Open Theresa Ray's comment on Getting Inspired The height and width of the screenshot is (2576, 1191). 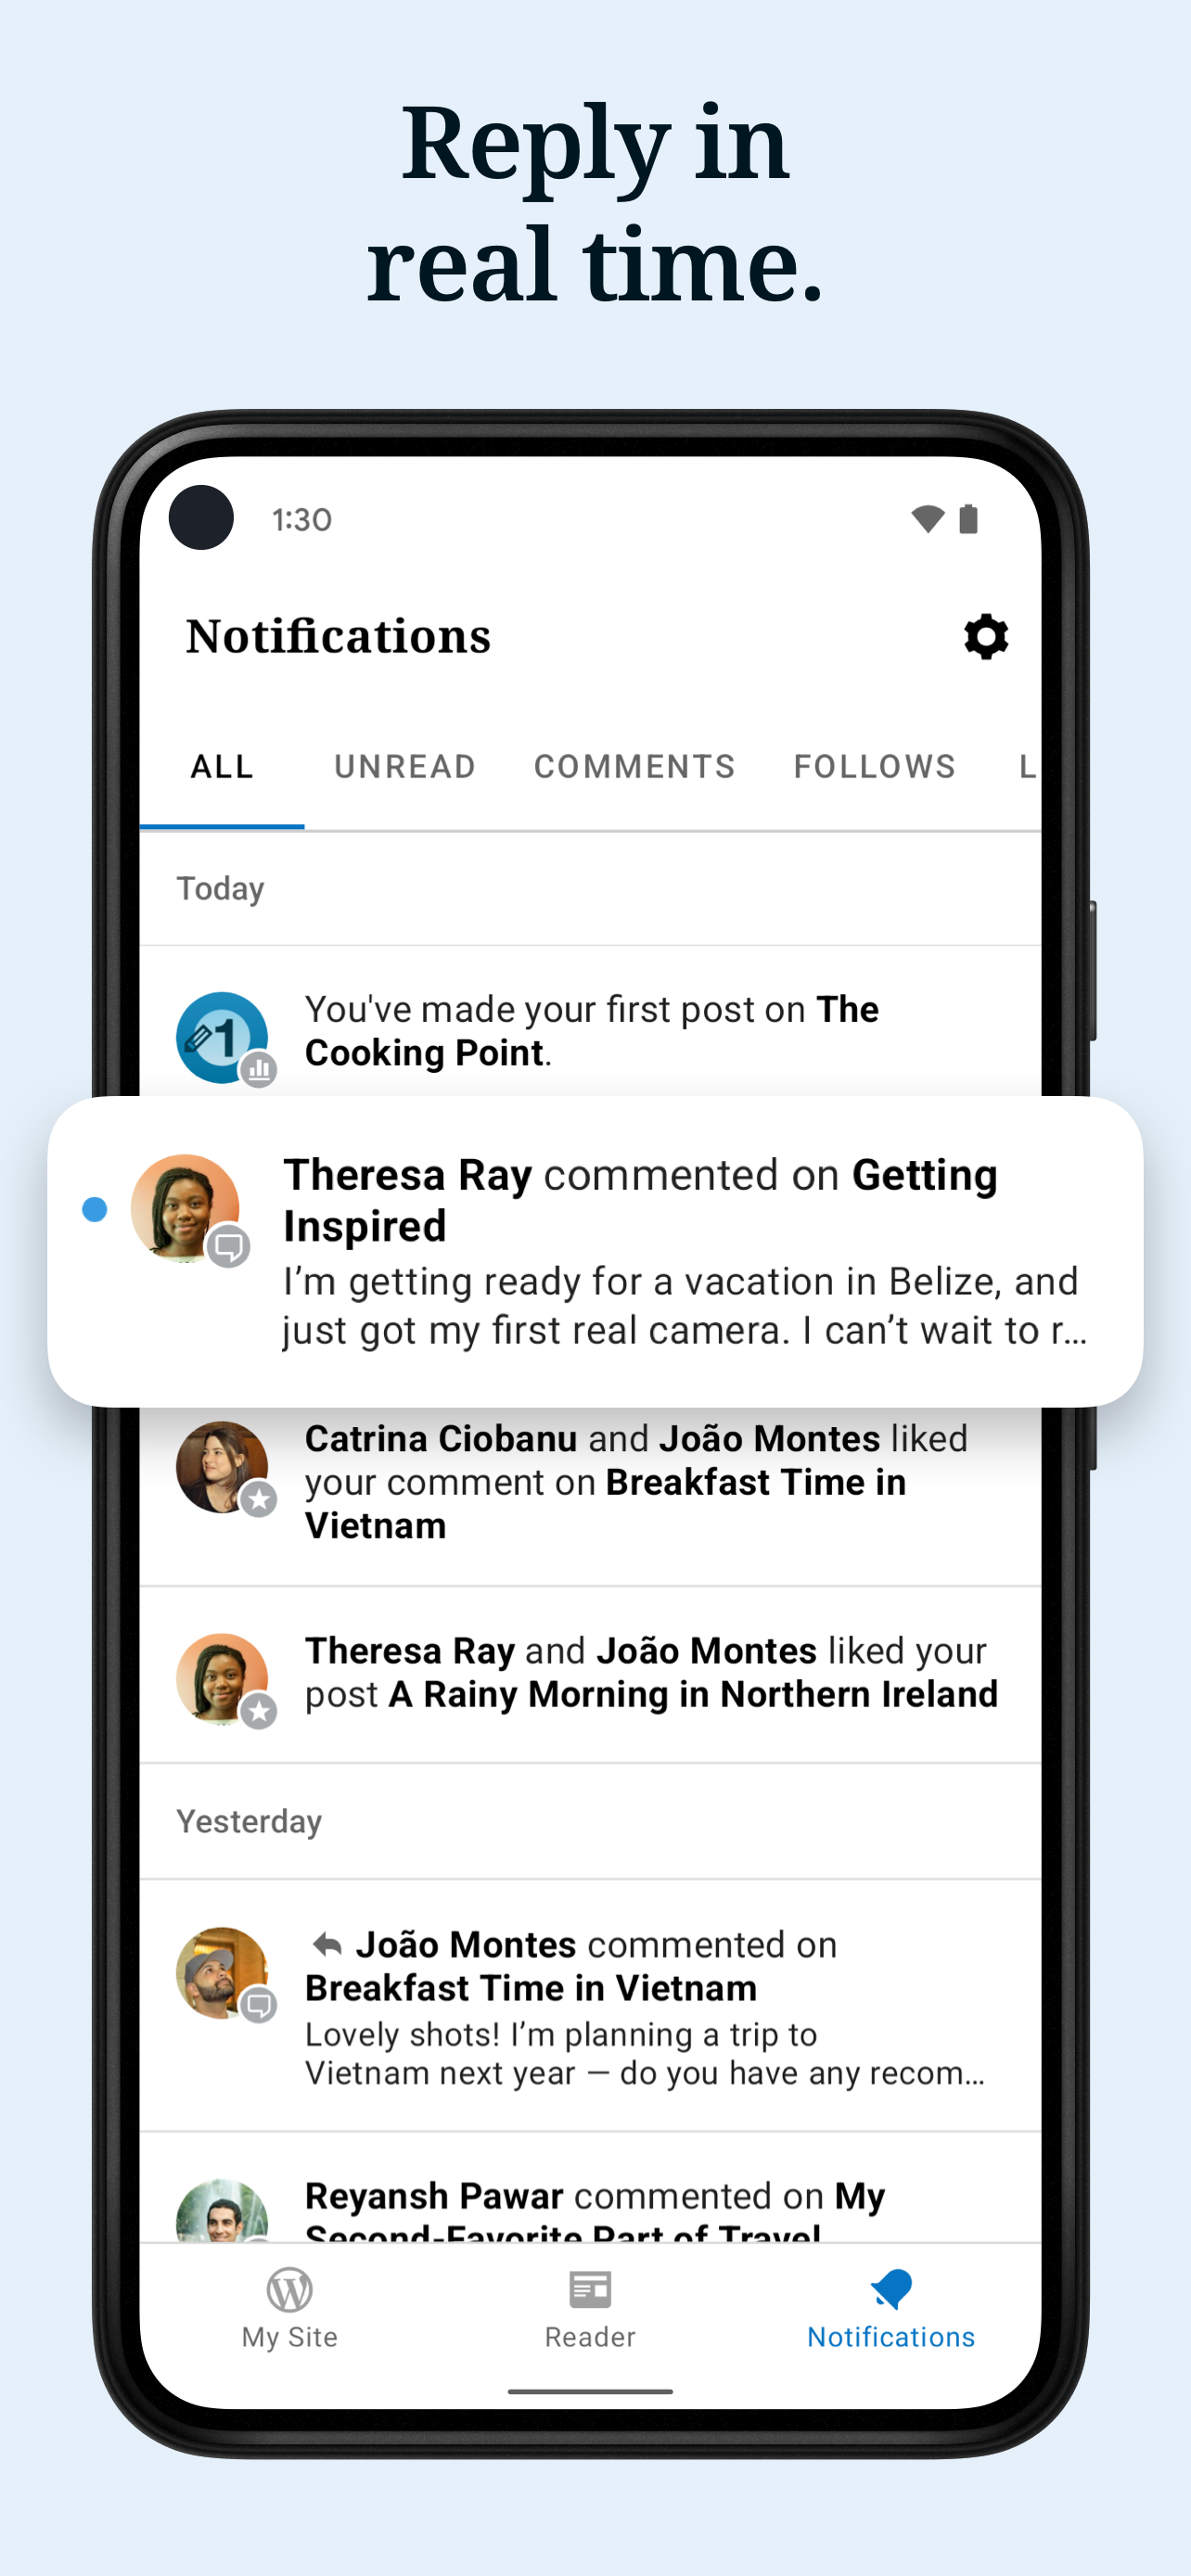point(595,1251)
